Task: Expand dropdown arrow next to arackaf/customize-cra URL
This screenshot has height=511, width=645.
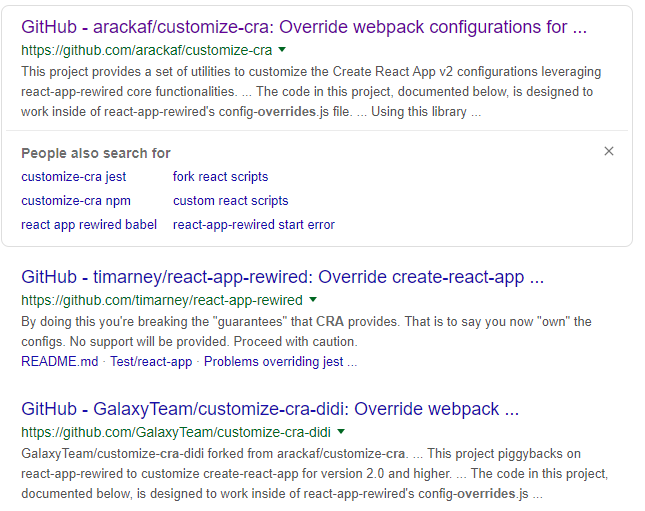Action: point(282,50)
